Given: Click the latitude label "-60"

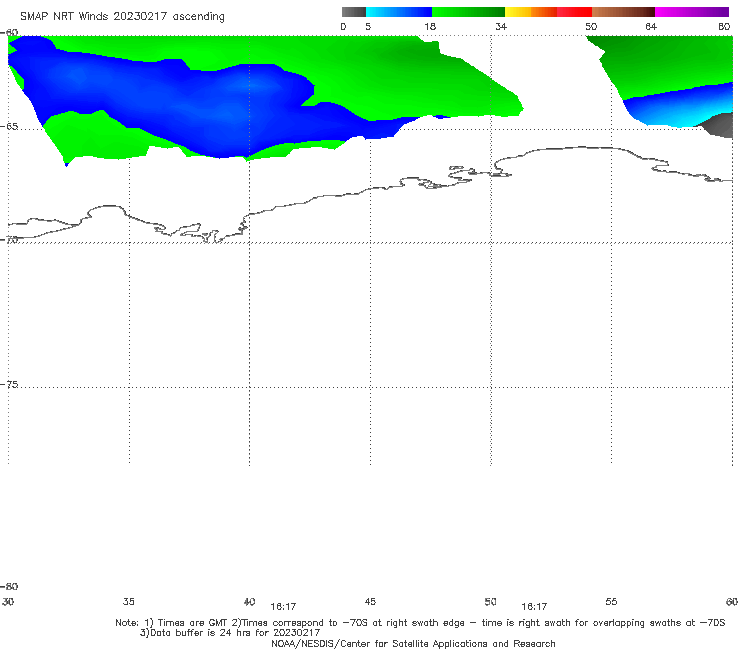Looking at the screenshot, I should [x=9, y=32].
